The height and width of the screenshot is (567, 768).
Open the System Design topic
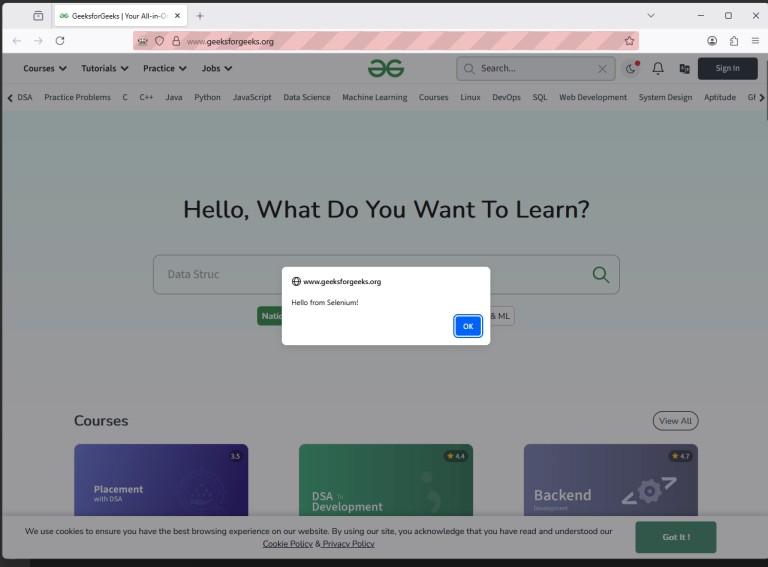pyautogui.click(x=665, y=97)
